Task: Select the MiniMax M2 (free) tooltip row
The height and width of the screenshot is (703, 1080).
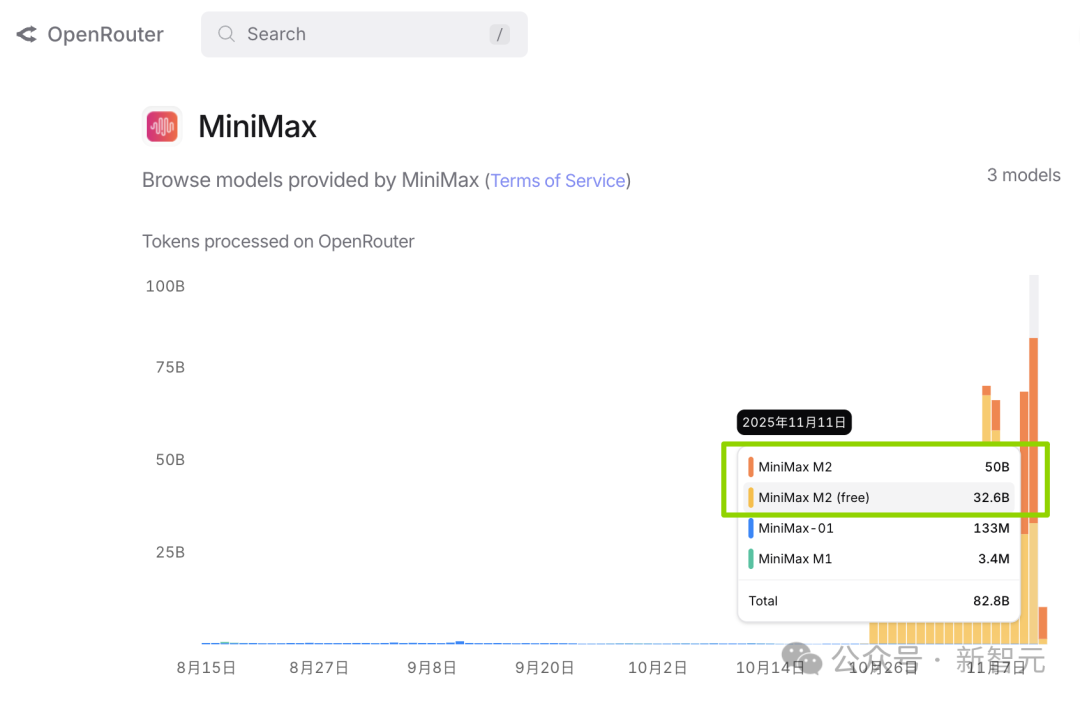Action: [x=879, y=497]
